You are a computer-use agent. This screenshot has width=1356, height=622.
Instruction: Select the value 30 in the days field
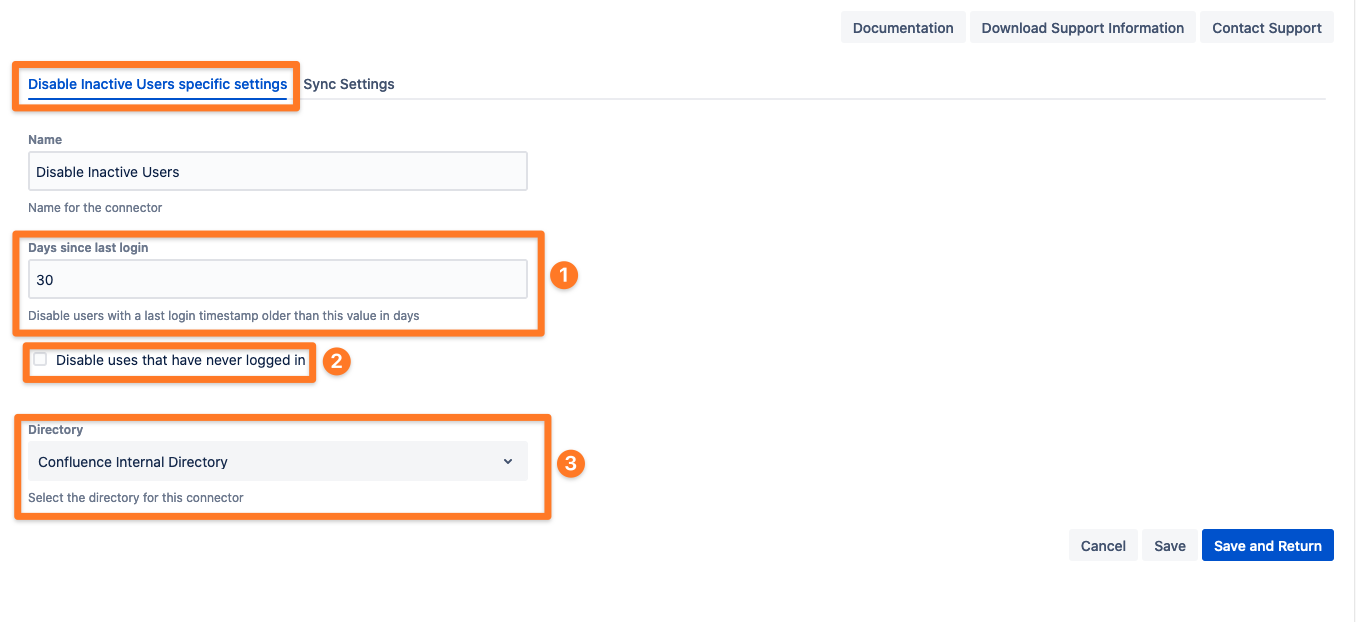46,278
